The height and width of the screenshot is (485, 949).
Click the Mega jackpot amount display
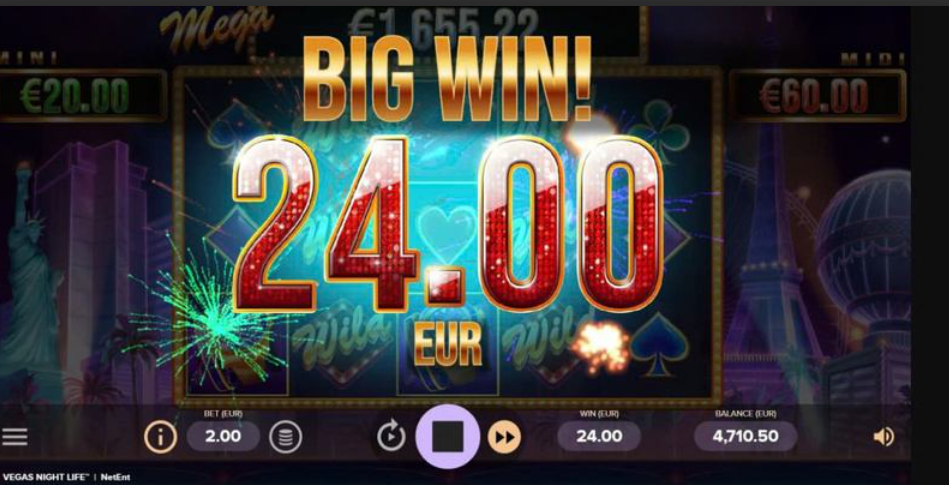(444, 26)
